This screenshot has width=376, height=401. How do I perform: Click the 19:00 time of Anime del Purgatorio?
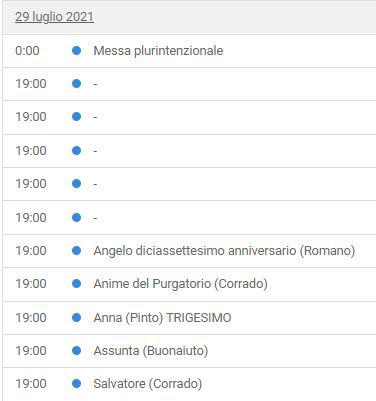click(31, 284)
